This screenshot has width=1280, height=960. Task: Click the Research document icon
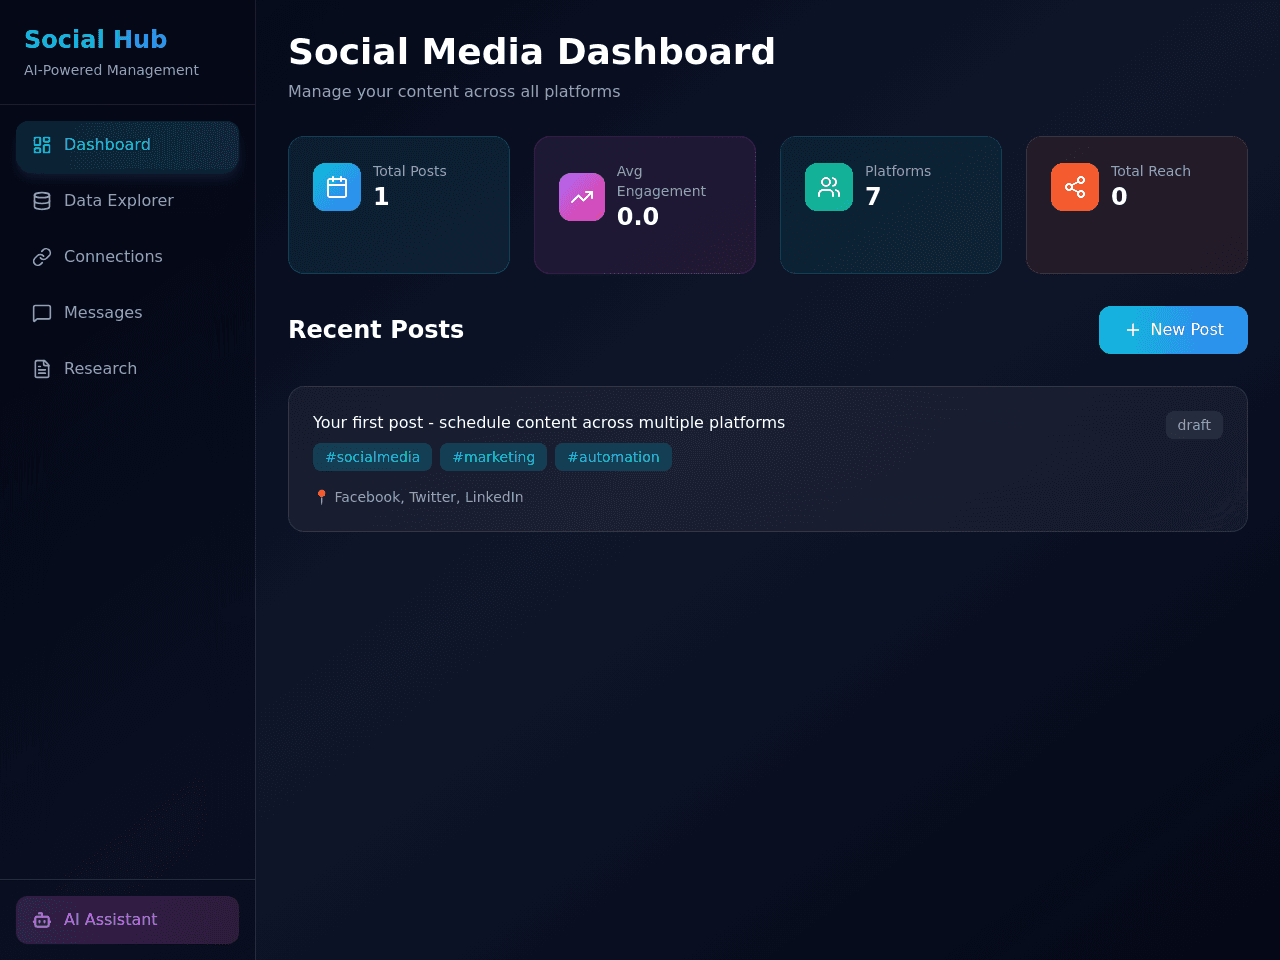42,369
